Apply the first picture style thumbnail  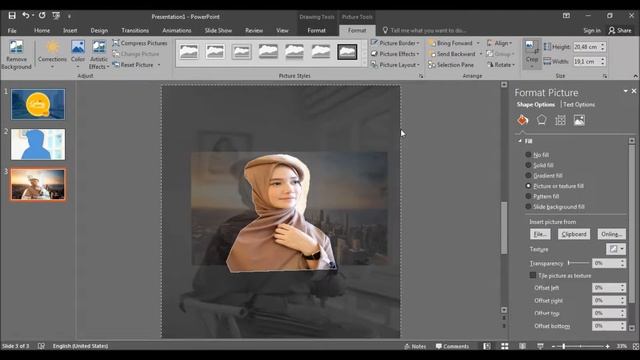(x=189, y=52)
